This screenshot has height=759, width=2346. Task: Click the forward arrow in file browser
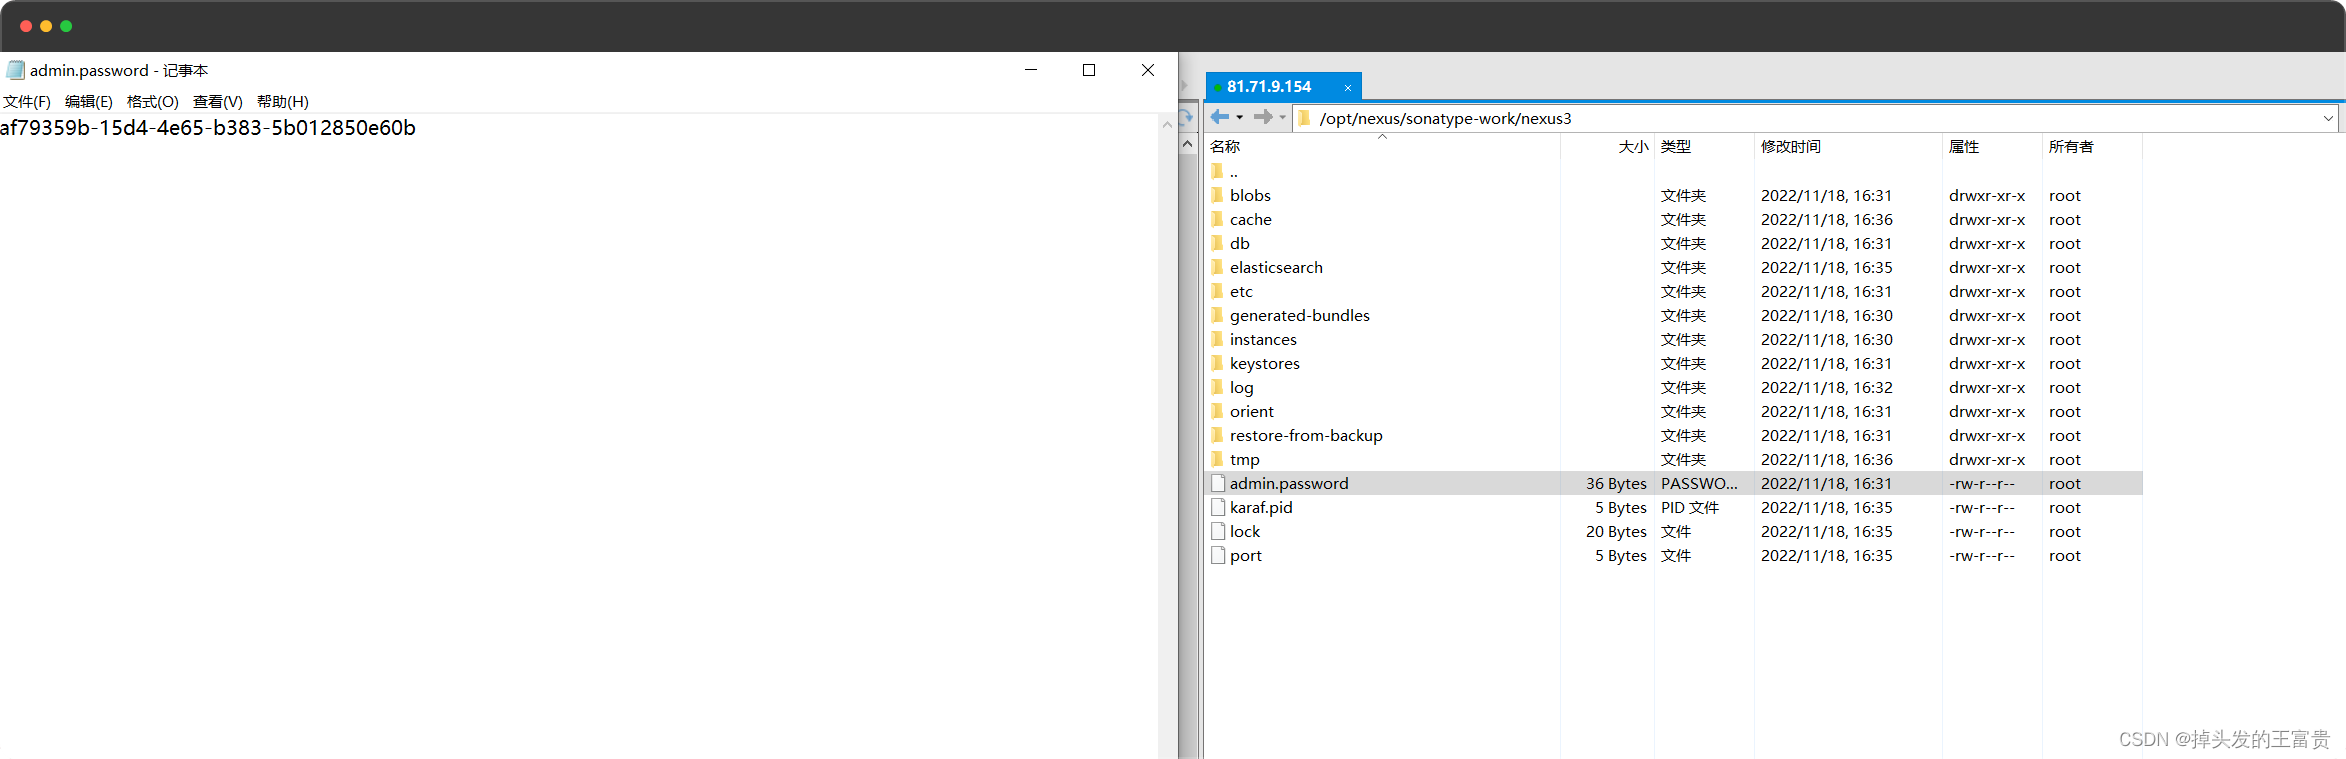(1263, 117)
